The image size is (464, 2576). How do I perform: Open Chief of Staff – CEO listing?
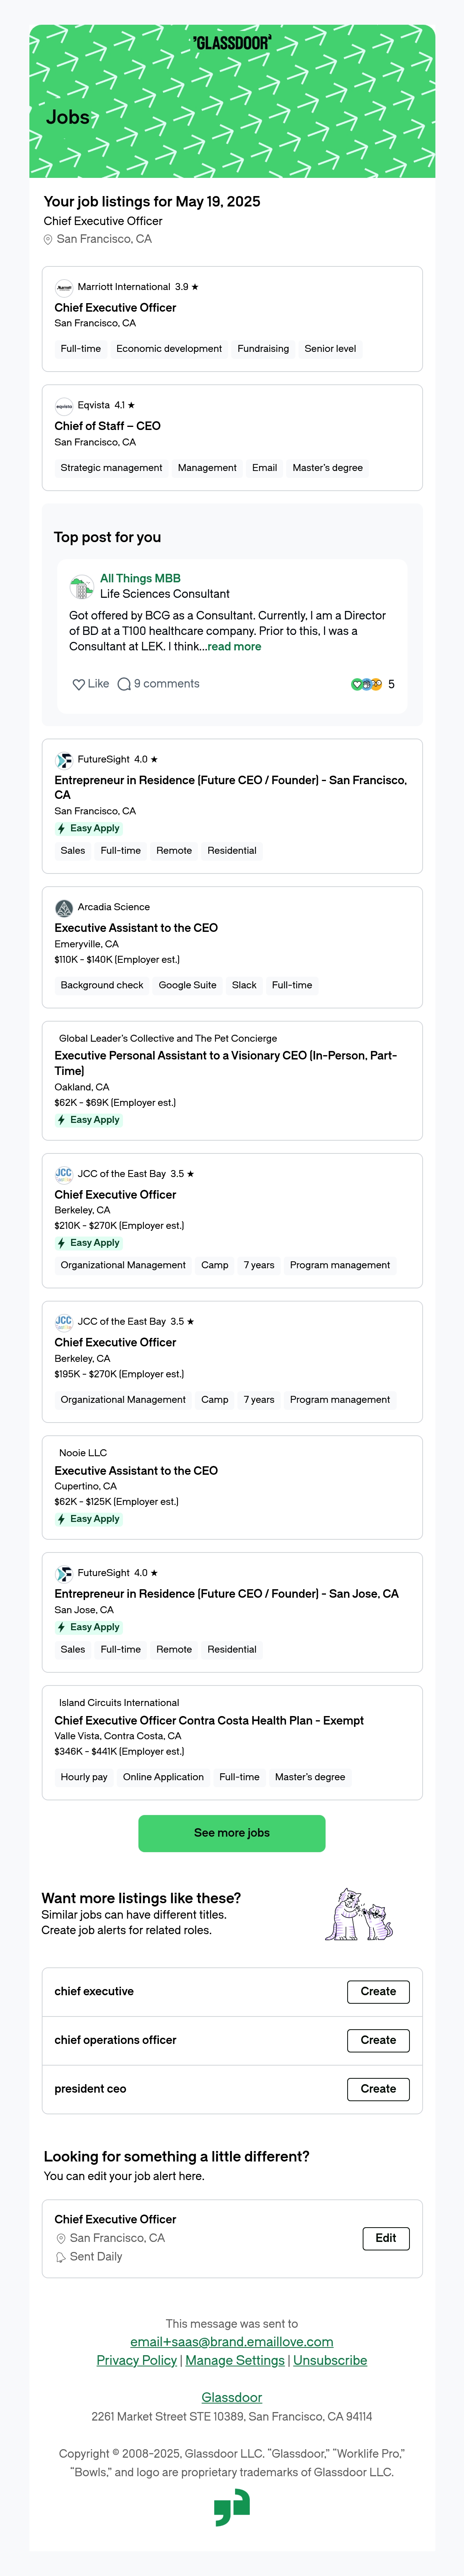(107, 426)
